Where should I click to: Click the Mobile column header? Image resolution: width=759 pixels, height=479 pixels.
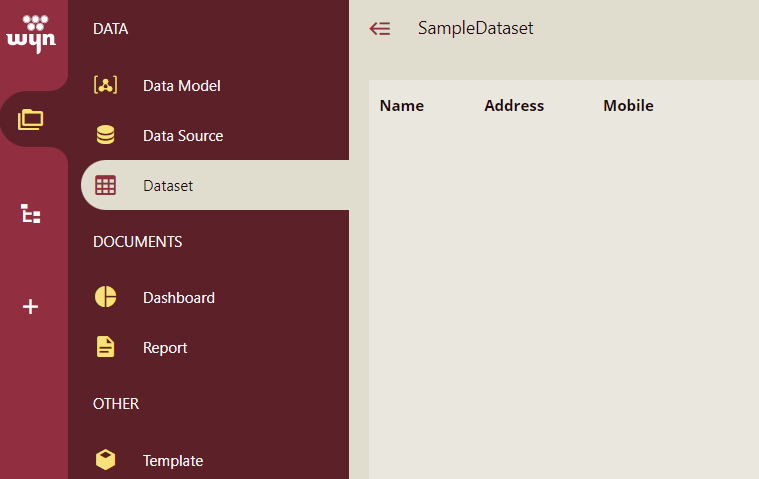pyautogui.click(x=628, y=106)
